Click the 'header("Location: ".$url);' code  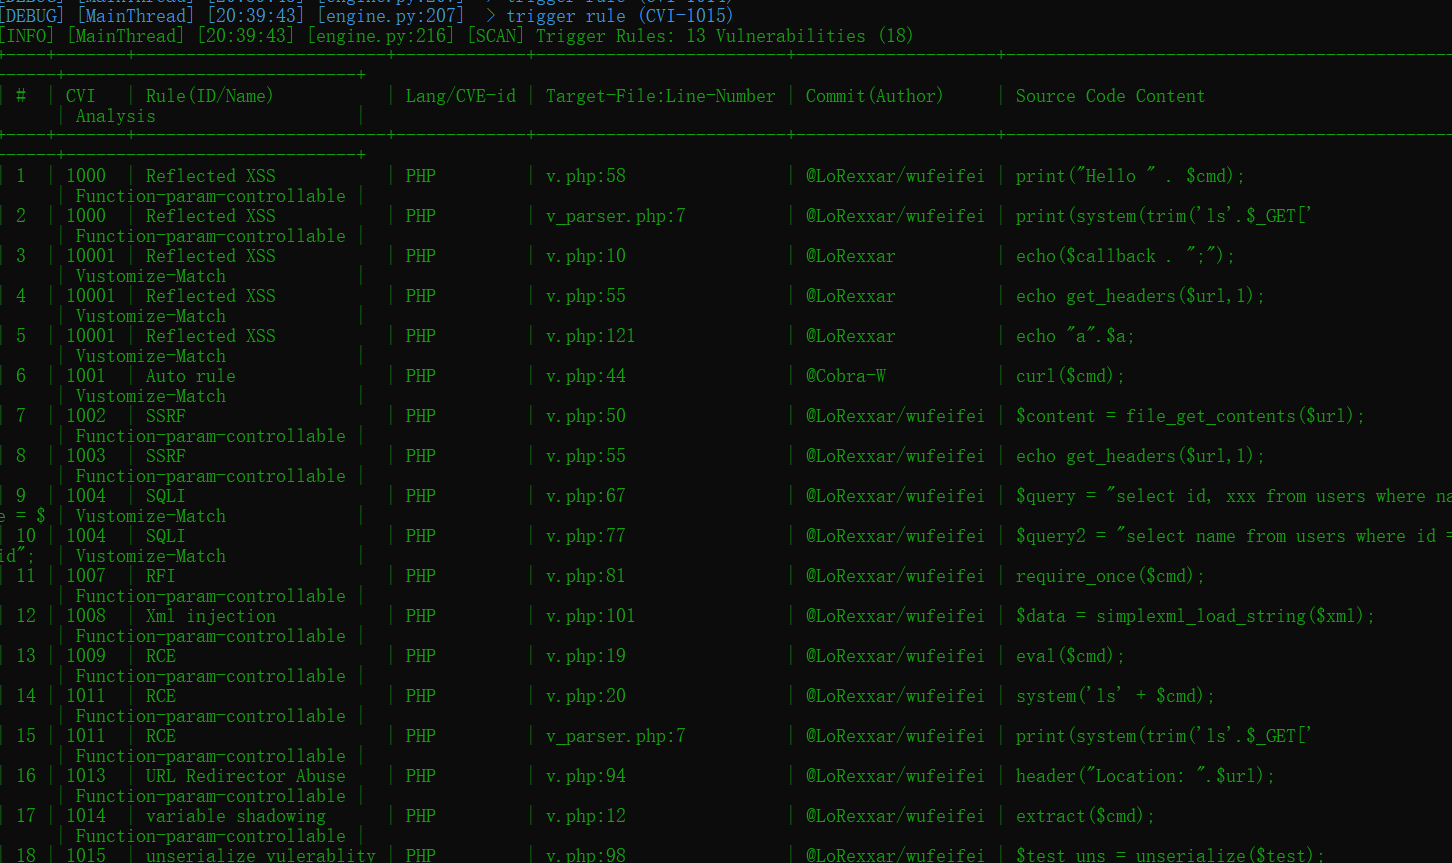pyautogui.click(x=1146, y=776)
